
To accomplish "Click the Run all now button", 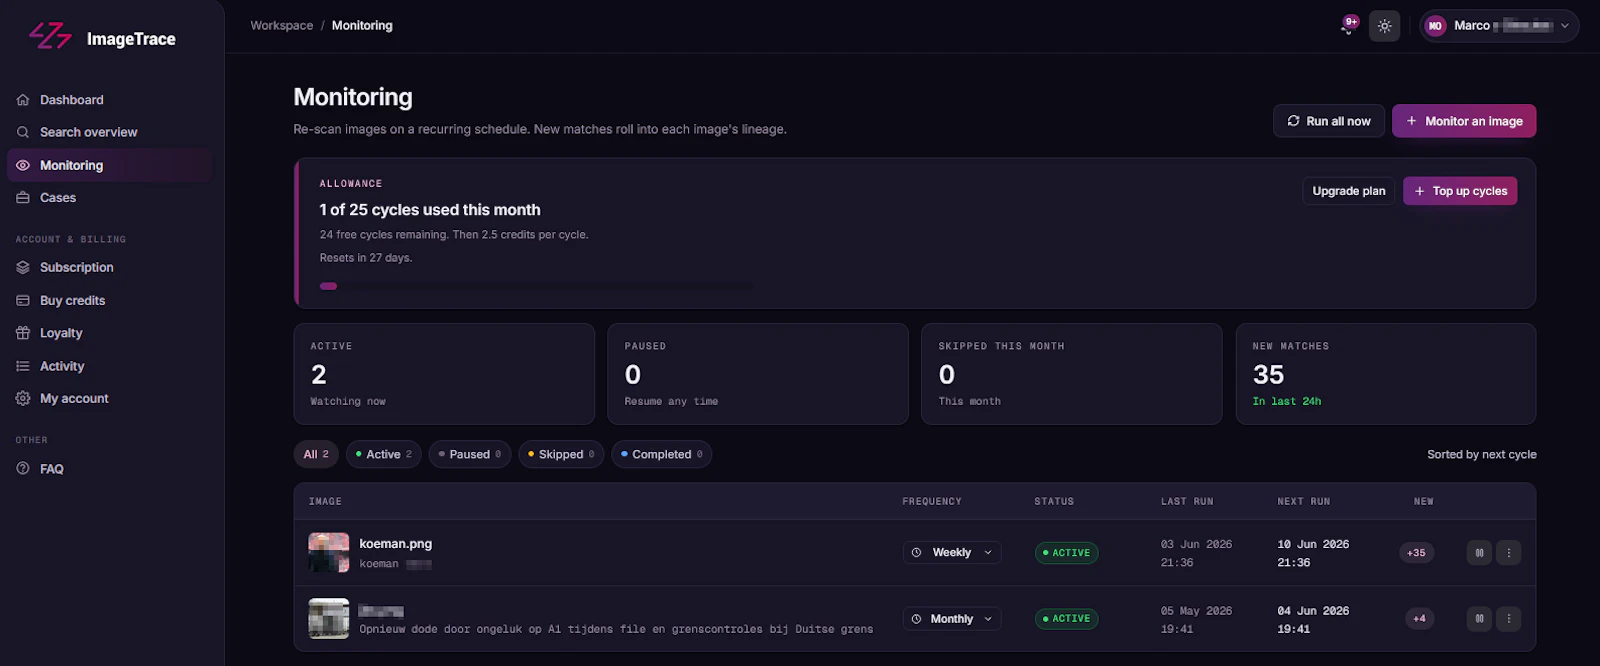I will pyautogui.click(x=1329, y=121).
